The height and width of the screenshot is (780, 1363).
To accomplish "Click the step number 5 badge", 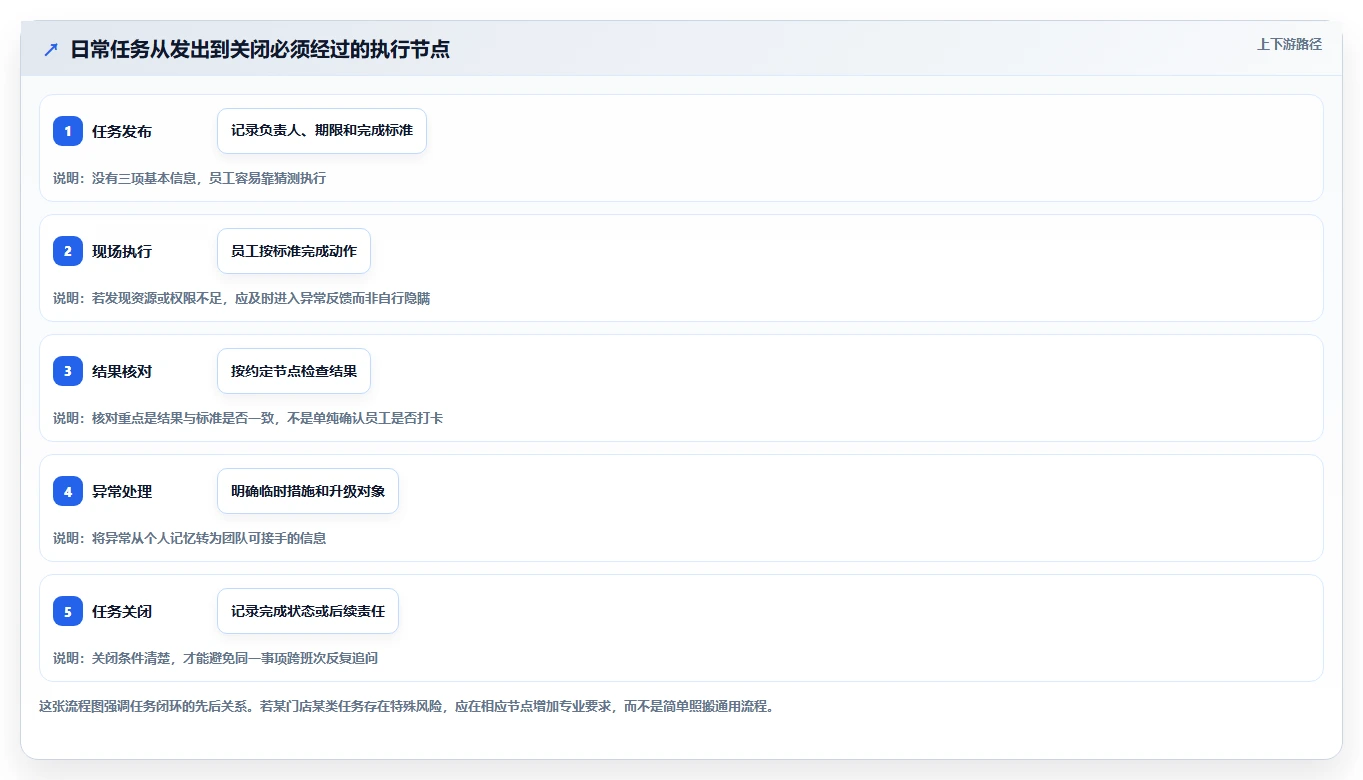I will point(68,611).
